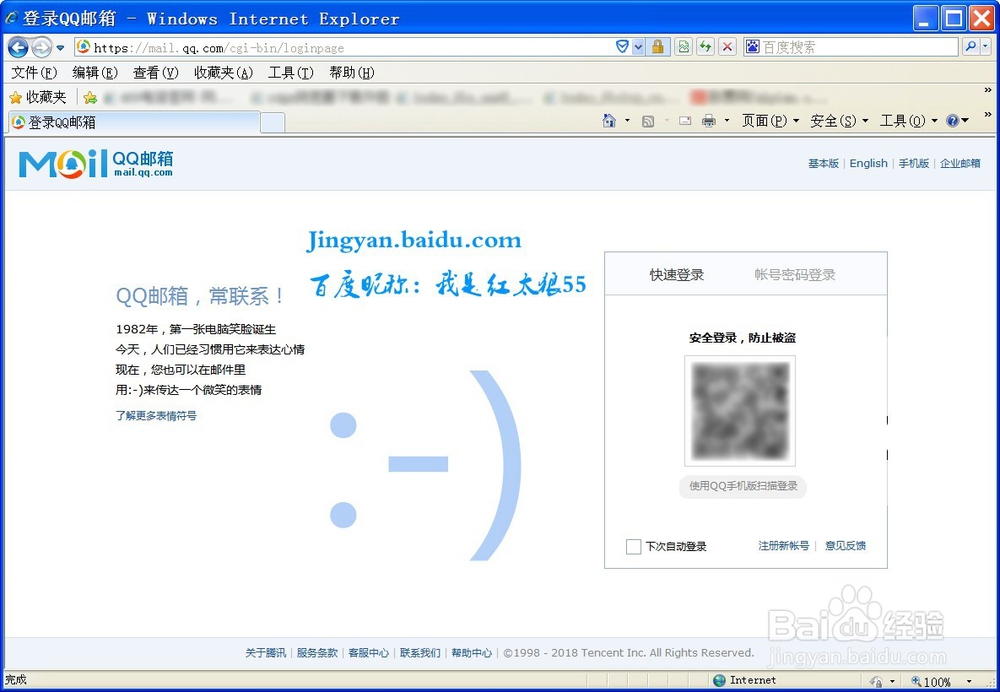
Task: Switch to the English version link
Action: pyautogui.click(x=868, y=163)
